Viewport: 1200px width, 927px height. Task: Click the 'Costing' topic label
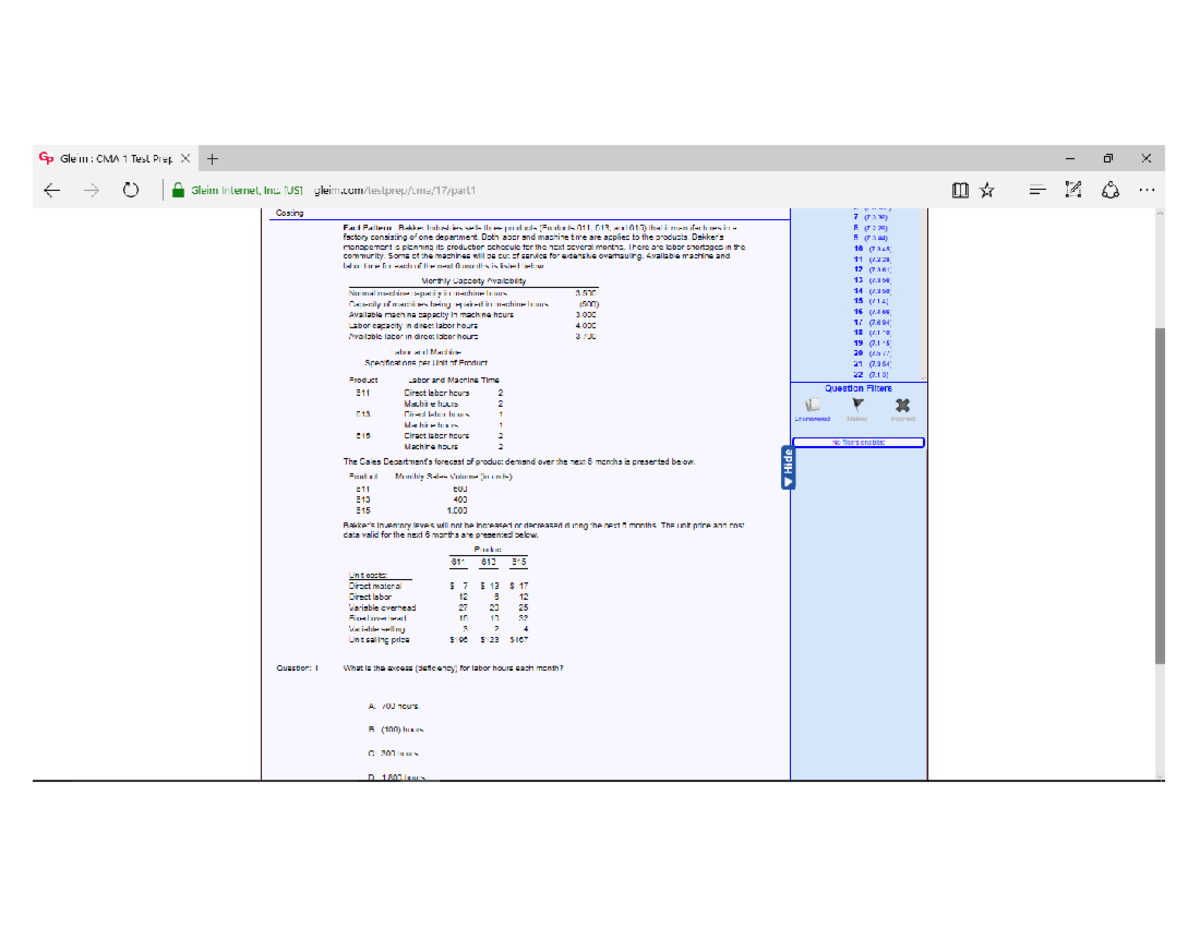(x=289, y=213)
